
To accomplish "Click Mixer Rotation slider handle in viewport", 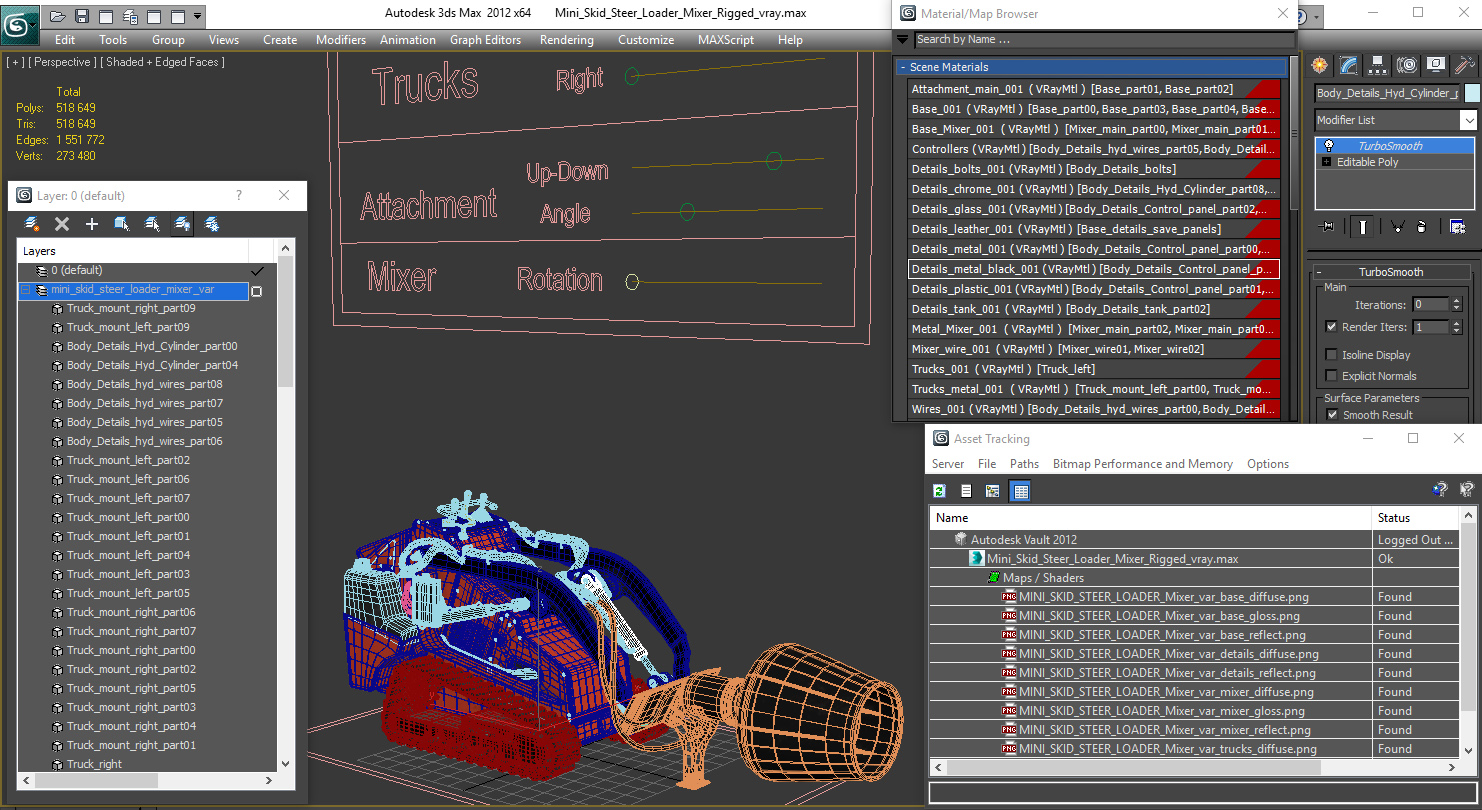I will point(632,282).
